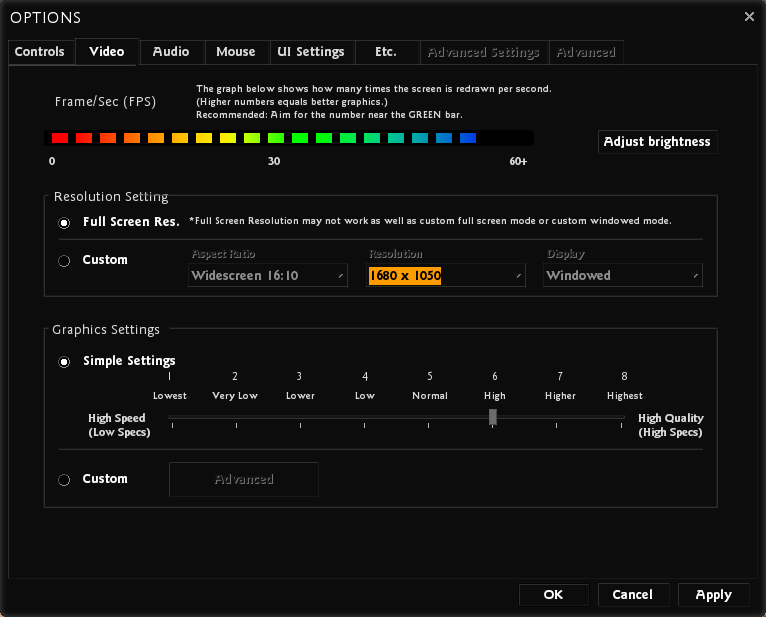Select the Video tab
This screenshot has height=617, width=766.
pyautogui.click(x=107, y=51)
